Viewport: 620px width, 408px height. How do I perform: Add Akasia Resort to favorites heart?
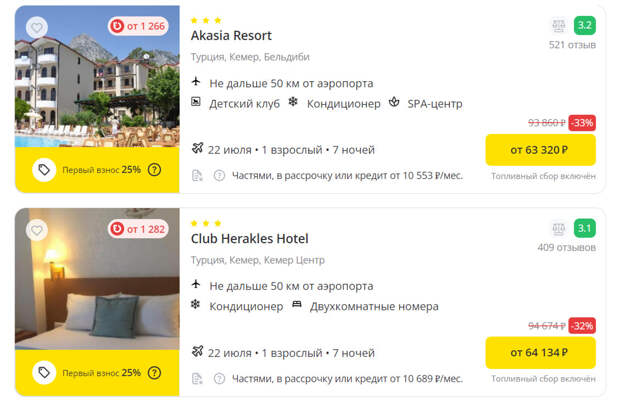click(x=37, y=28)
